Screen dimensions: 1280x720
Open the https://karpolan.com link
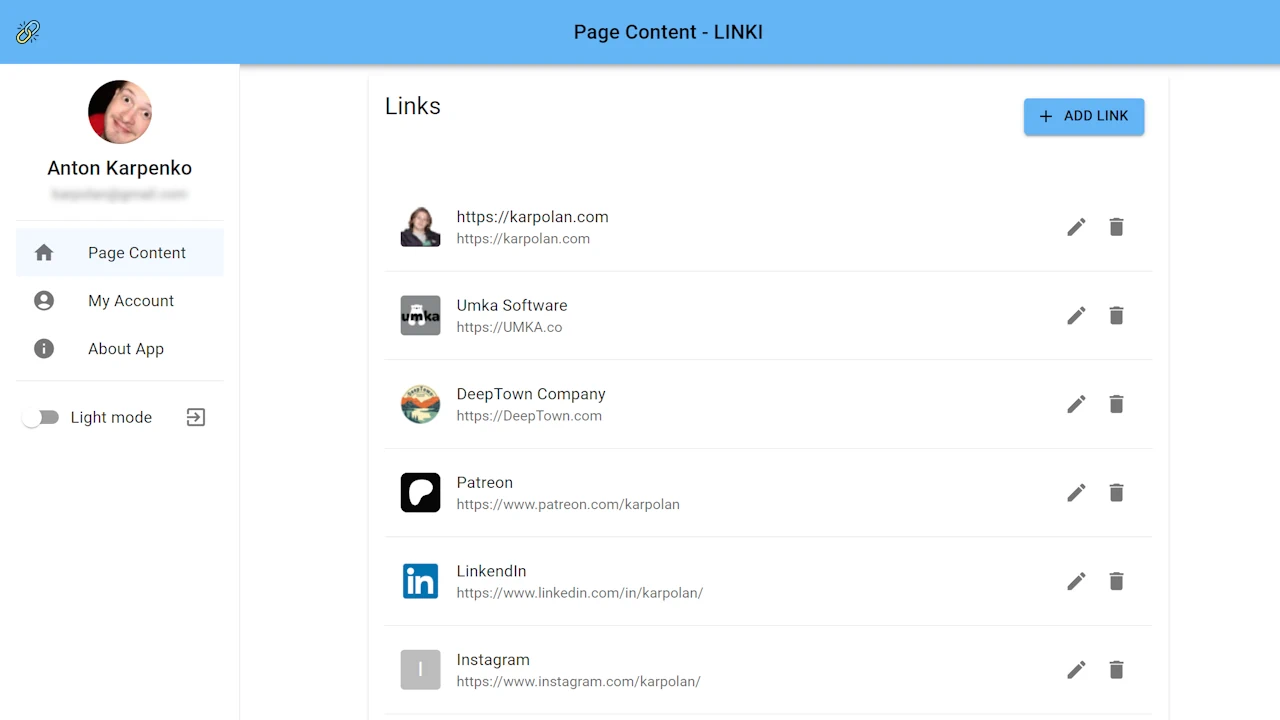532,217
